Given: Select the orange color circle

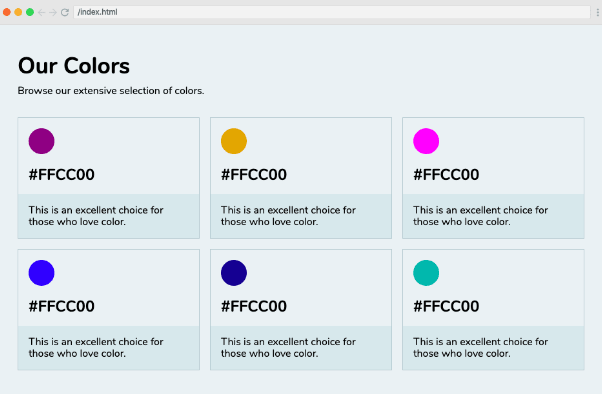Looking at the screenshot, I should (x=234, y=141).
